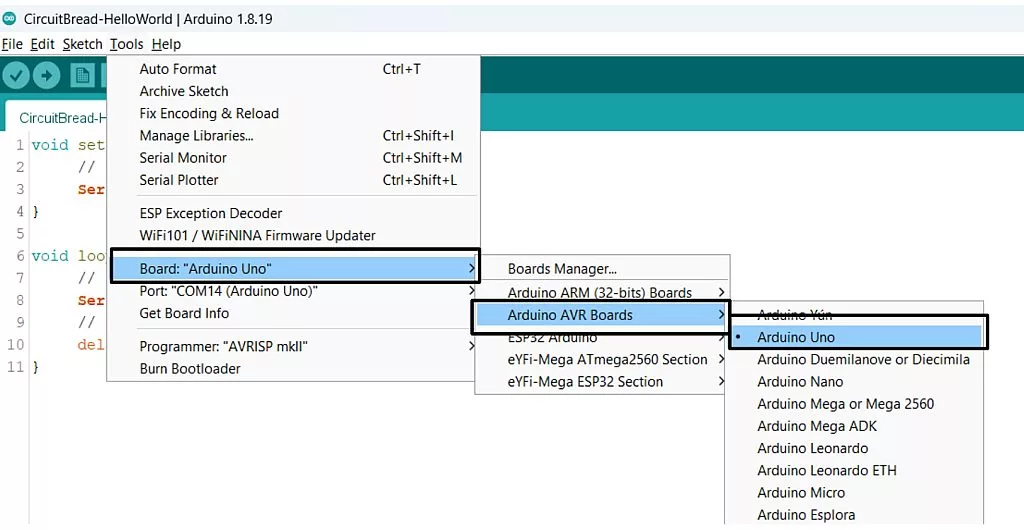
Task: Click the New sketch page icon
Action: (x=82, y=76)
